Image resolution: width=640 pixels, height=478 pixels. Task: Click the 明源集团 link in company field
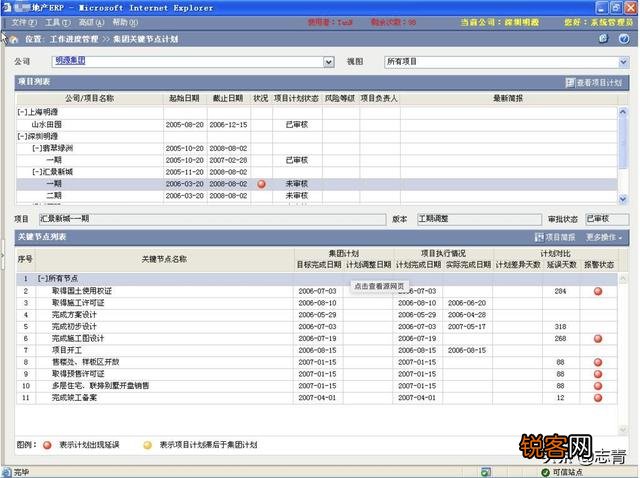tap(70, 61)
